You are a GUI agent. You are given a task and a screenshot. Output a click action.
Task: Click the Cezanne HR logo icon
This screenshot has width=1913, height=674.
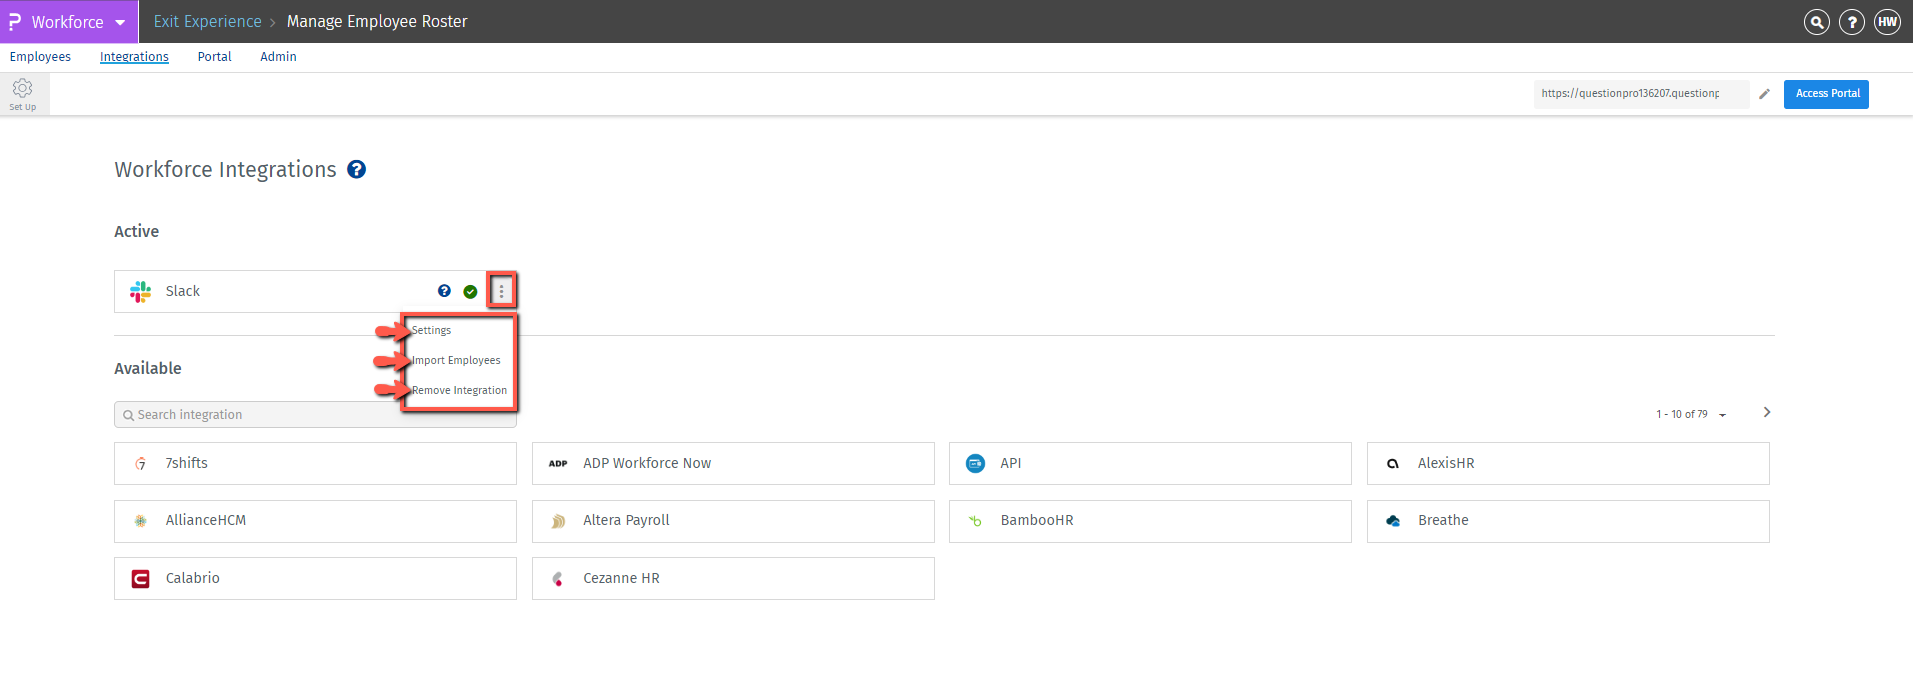(x=558, y=579)
